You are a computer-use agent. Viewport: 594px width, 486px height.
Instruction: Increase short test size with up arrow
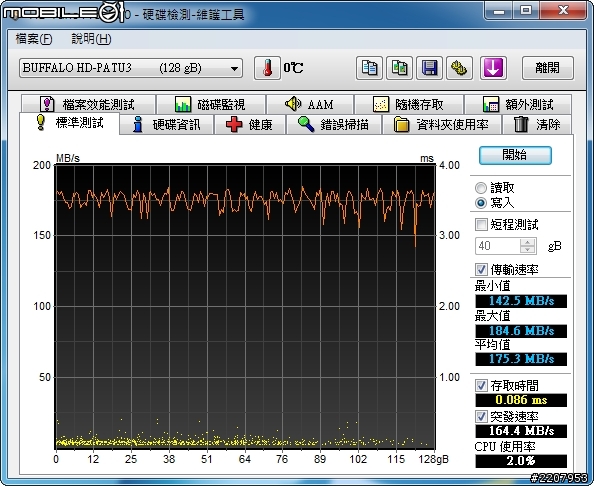pos(527,242)
